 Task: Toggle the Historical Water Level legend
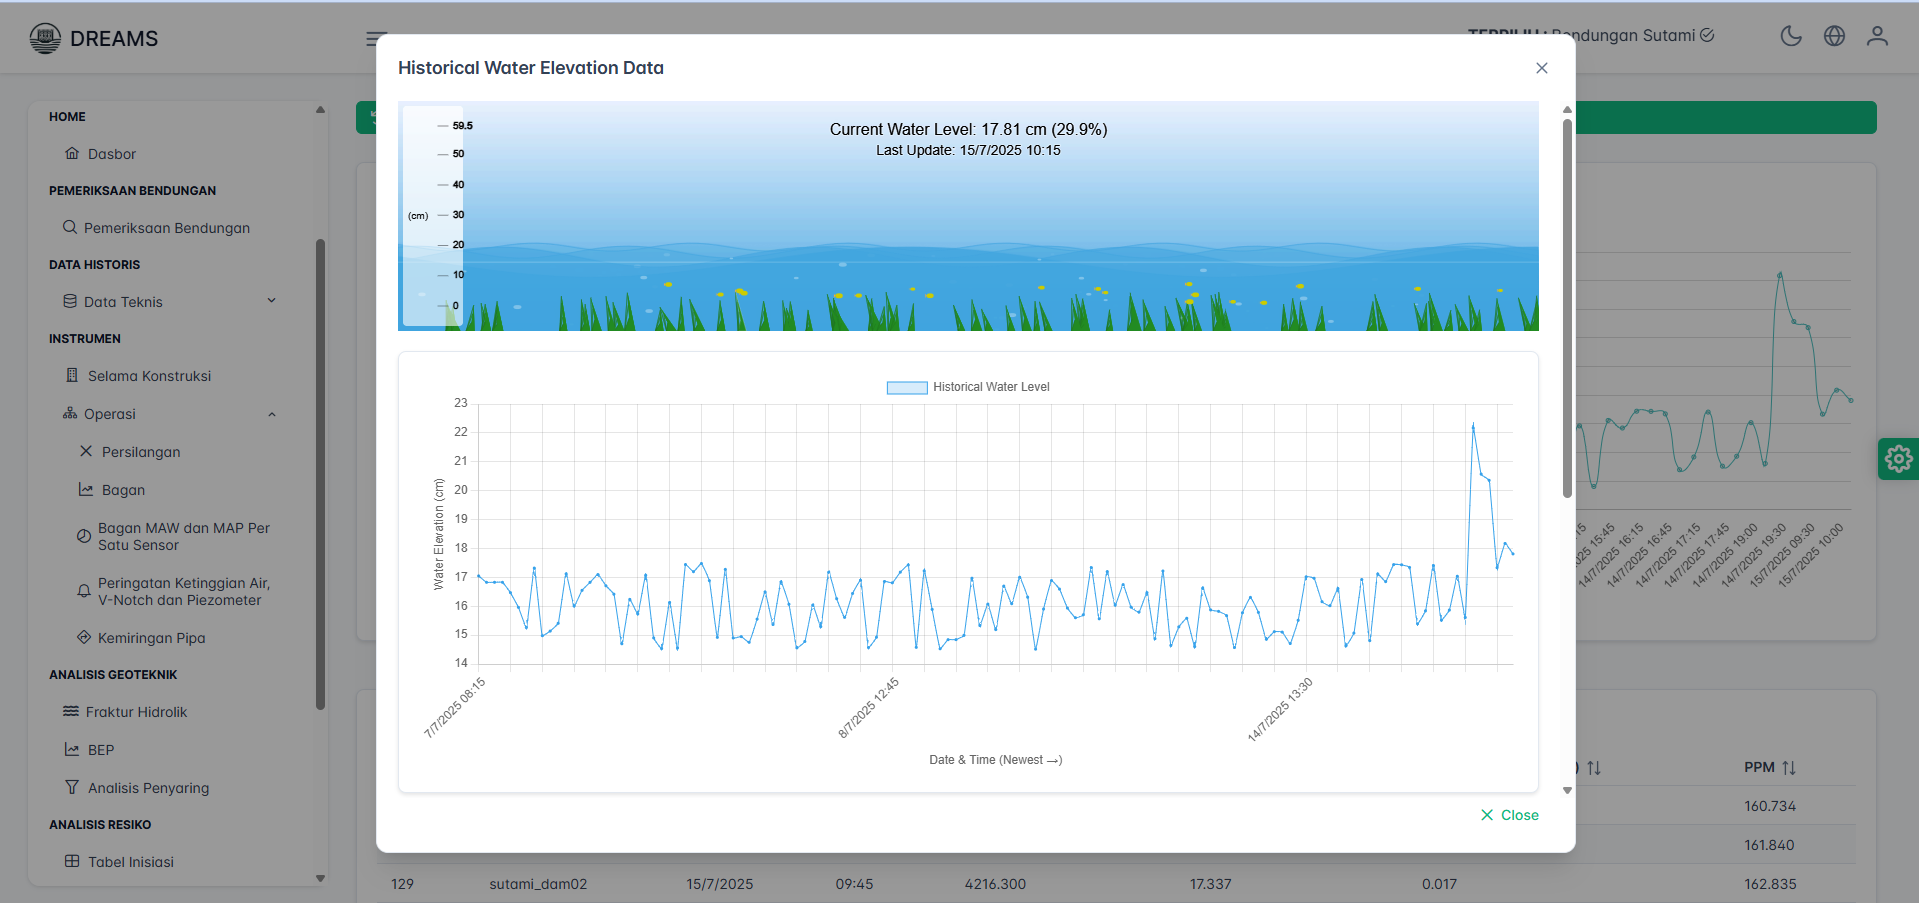[x=967, y=387]
